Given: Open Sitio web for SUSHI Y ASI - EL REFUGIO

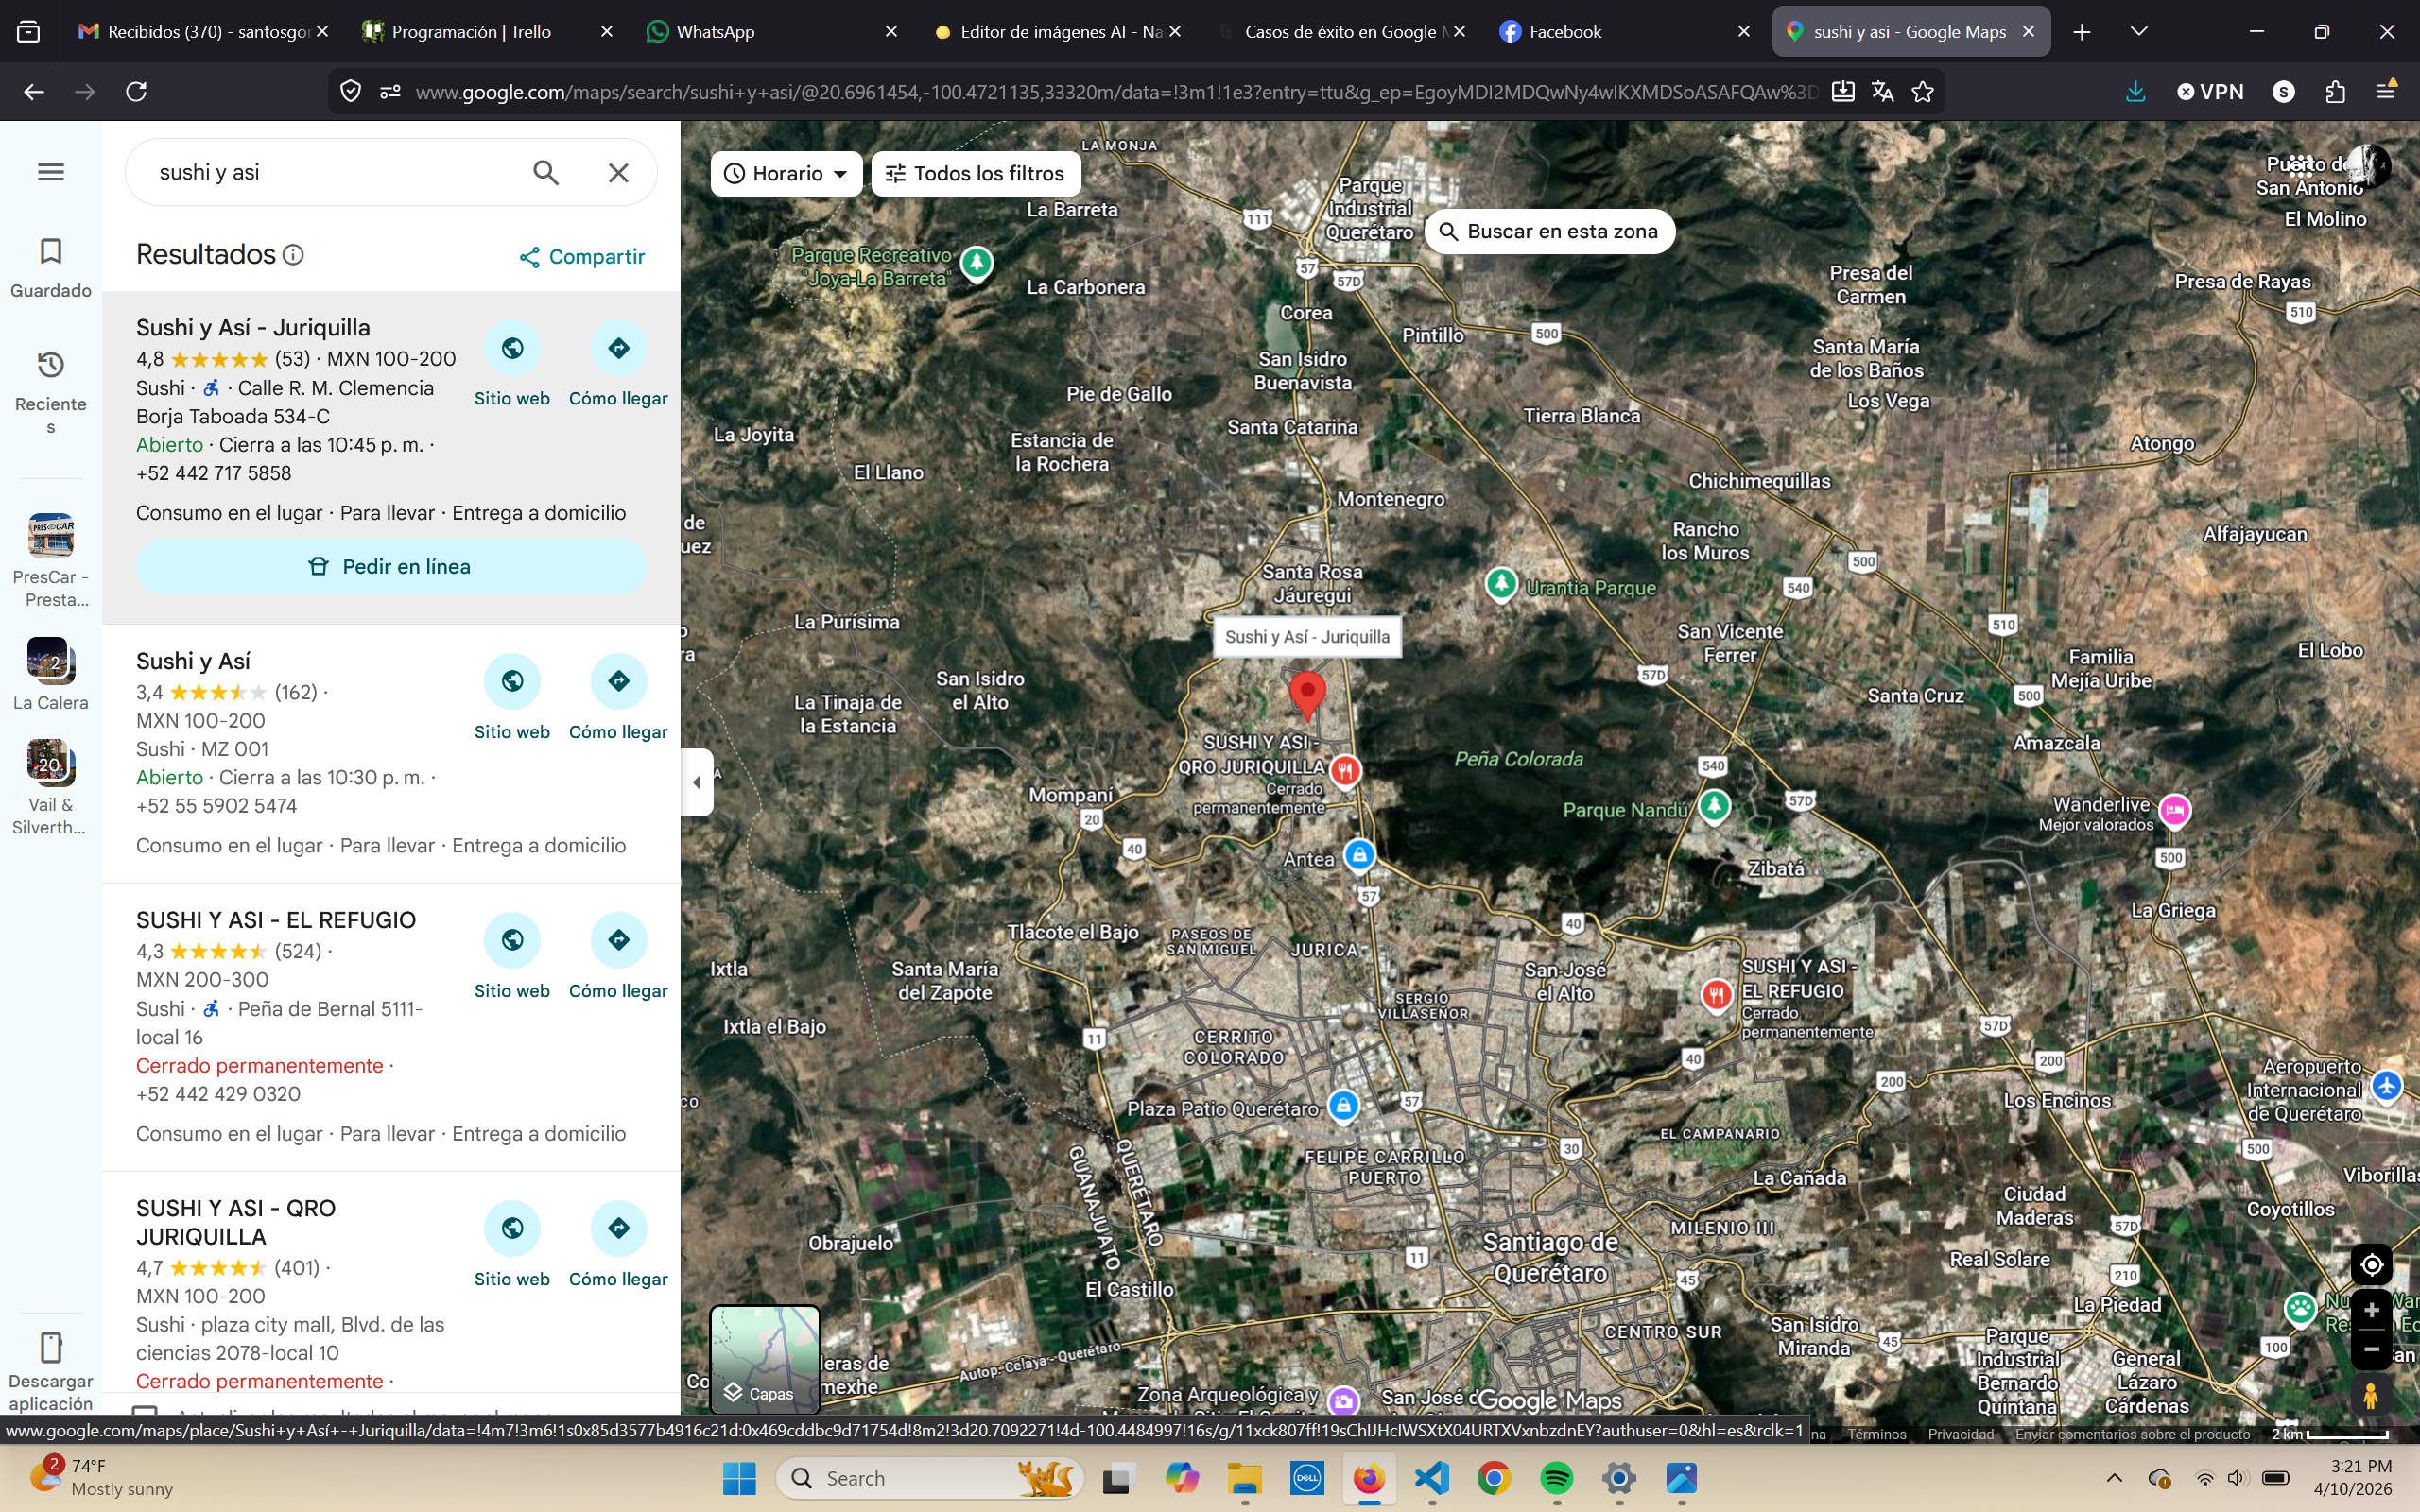Looking at the screenshot, I should click(511, 939).
